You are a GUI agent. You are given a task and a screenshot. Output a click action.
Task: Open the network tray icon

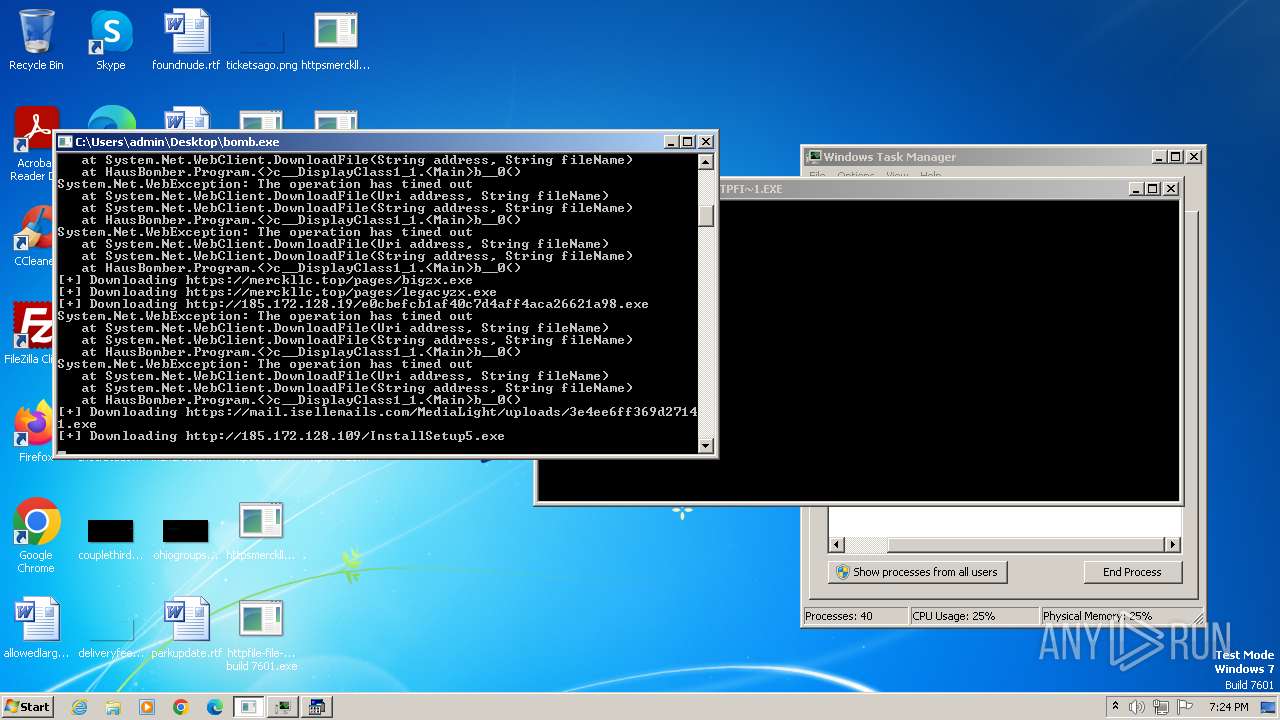[1159, 707]
